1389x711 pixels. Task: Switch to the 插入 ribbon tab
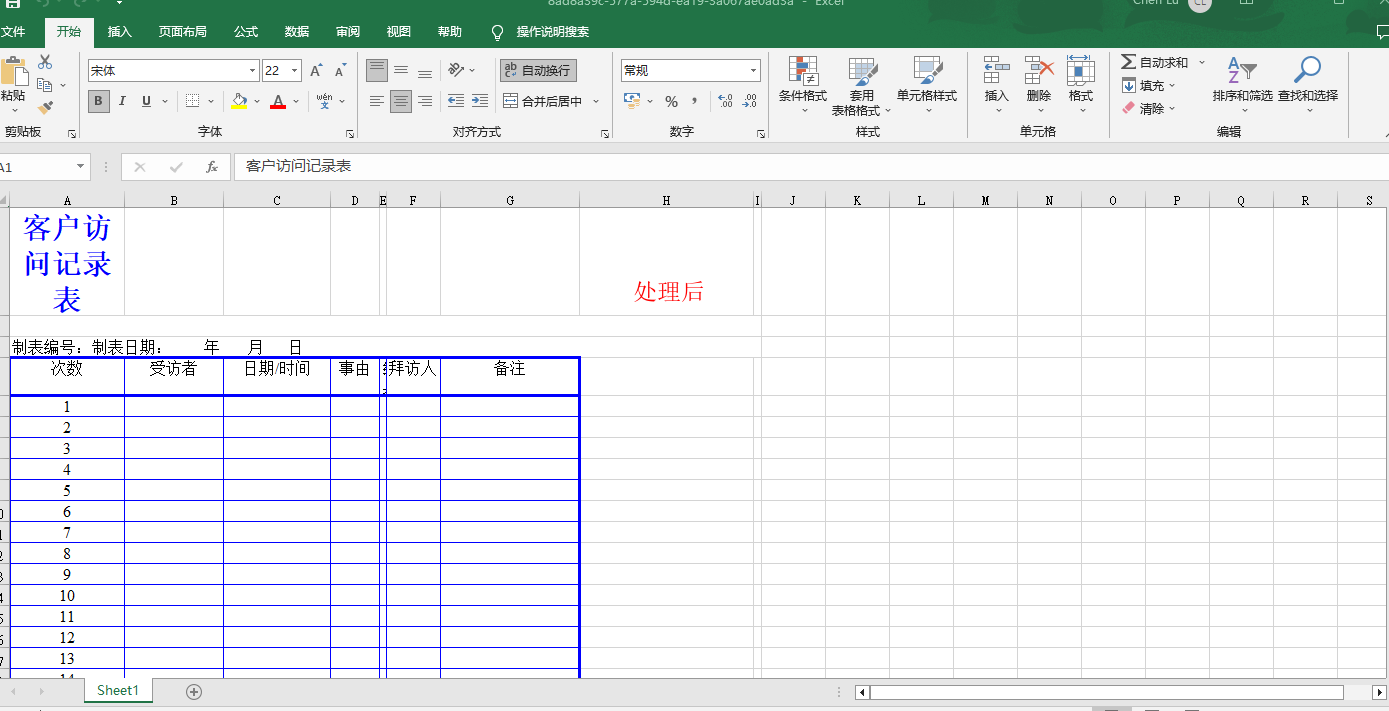(x=118, y=31)
